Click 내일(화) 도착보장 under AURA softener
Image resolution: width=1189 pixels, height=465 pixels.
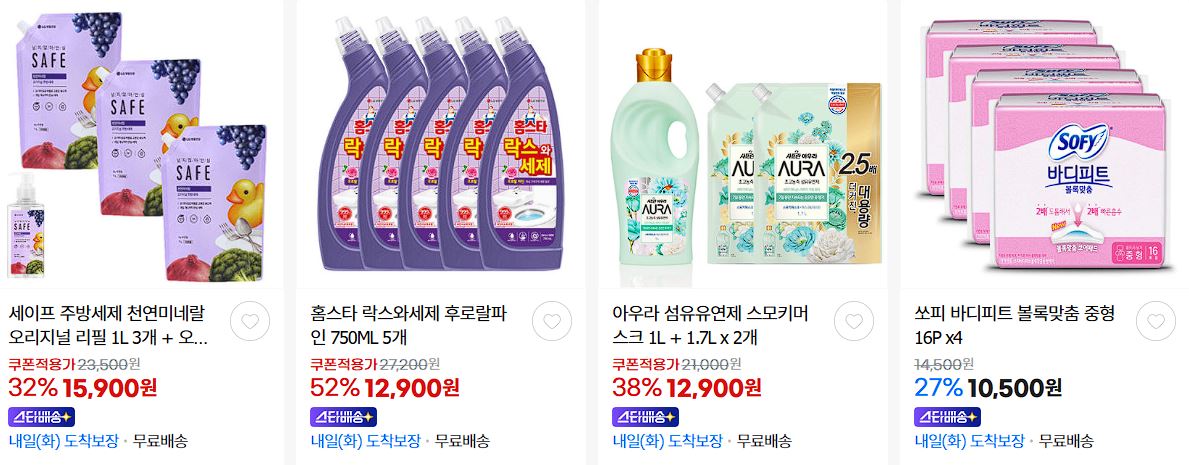point(667,441)
